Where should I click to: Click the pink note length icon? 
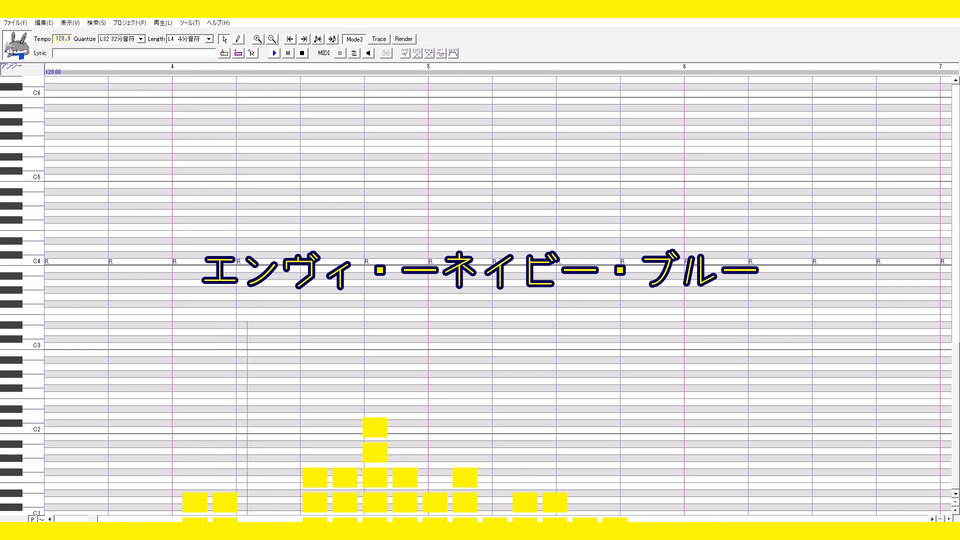[238, 53]
